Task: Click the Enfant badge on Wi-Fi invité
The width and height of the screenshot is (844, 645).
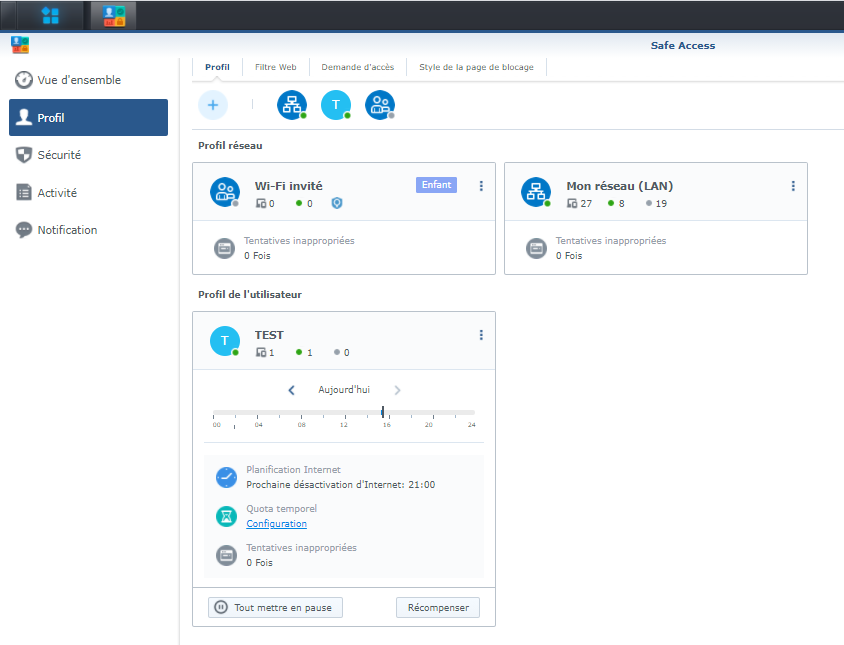Action: click(x=437, y=185)
